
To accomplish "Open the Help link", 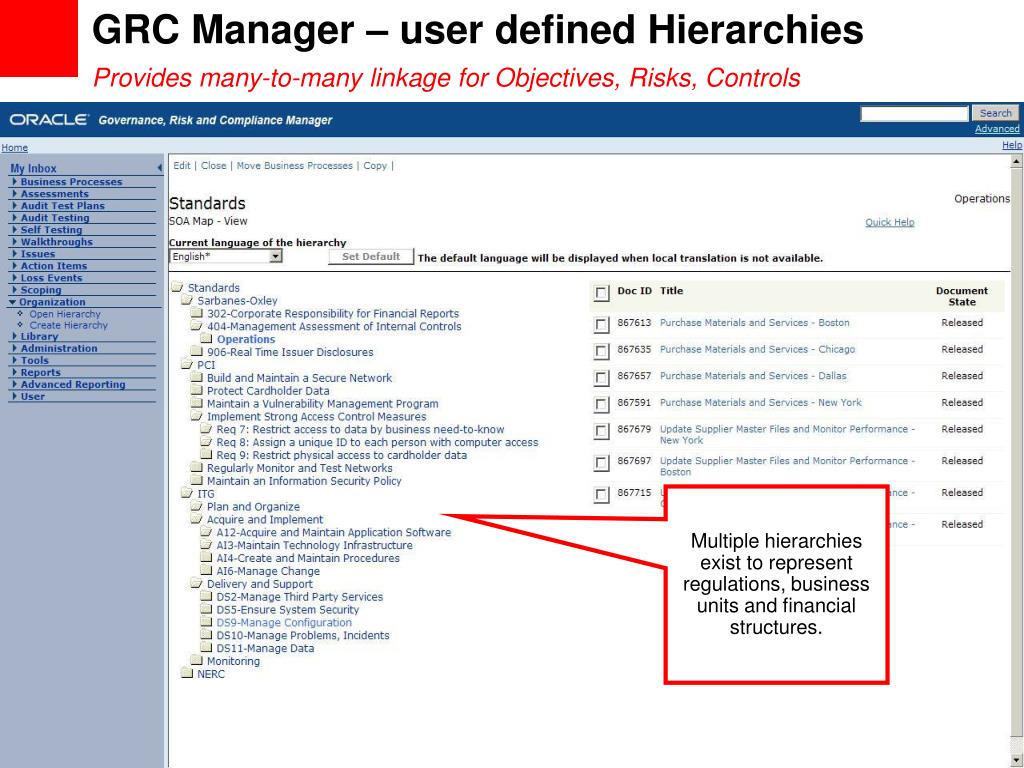I will coord(1012,145).
